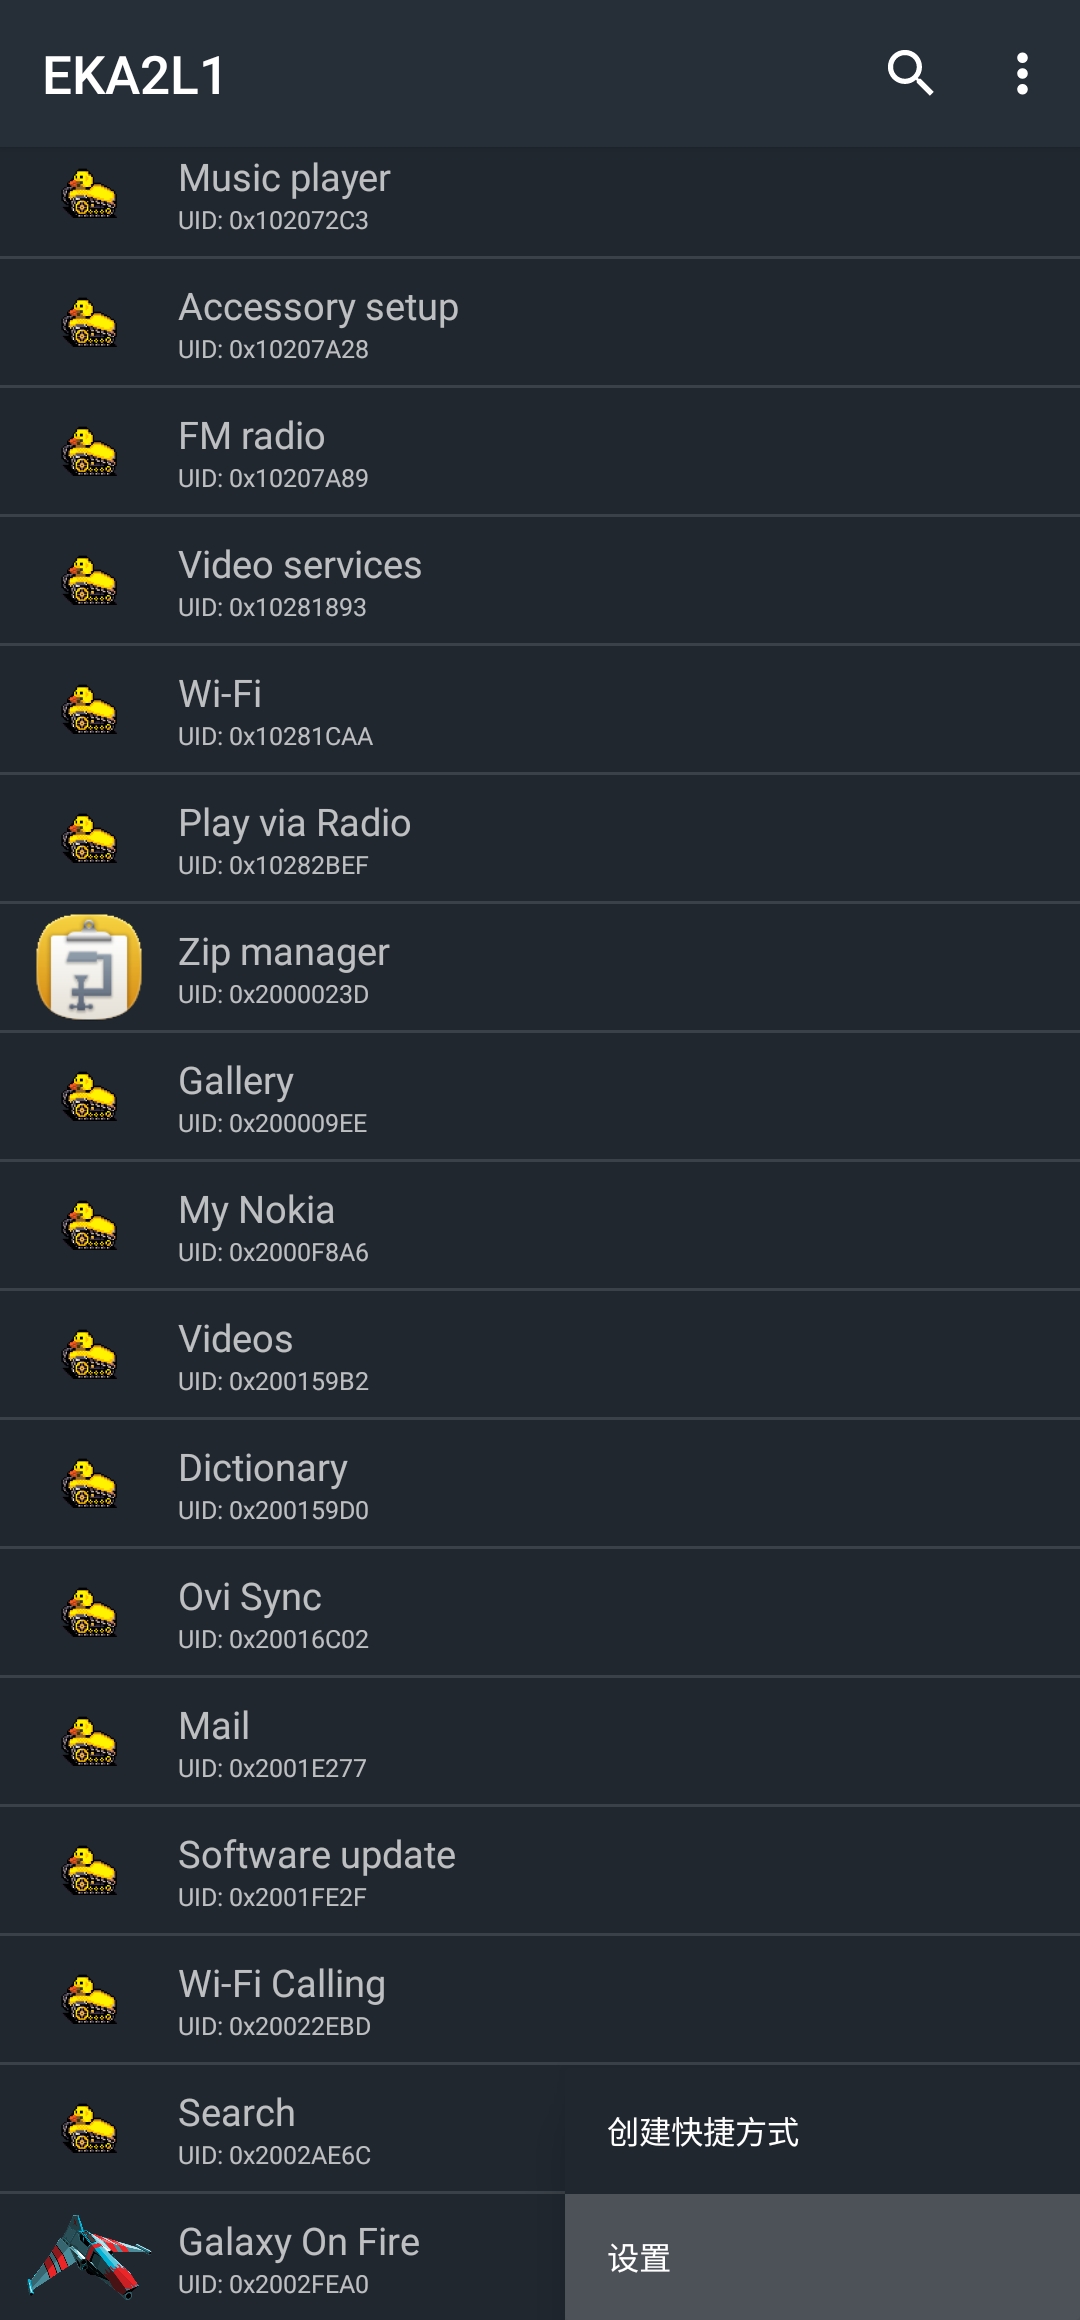Click the duck icon next to Gallery

click(x=89, y=1097)
